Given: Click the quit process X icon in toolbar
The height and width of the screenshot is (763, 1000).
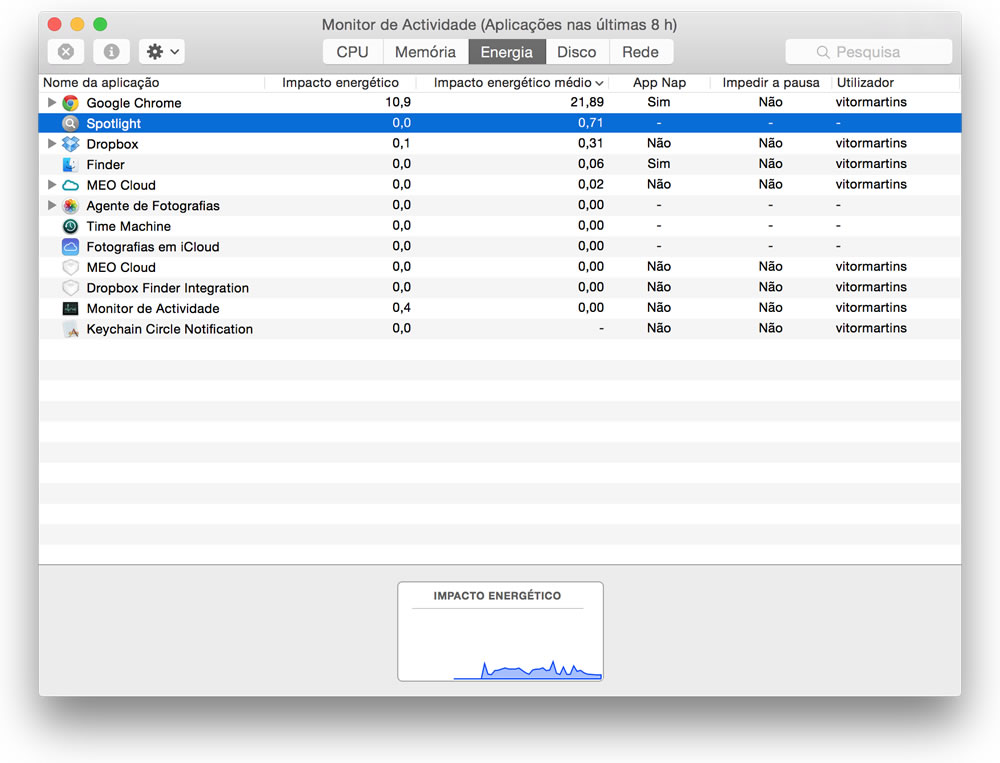Looking at the screenshot, I should [x=65, y=51].
